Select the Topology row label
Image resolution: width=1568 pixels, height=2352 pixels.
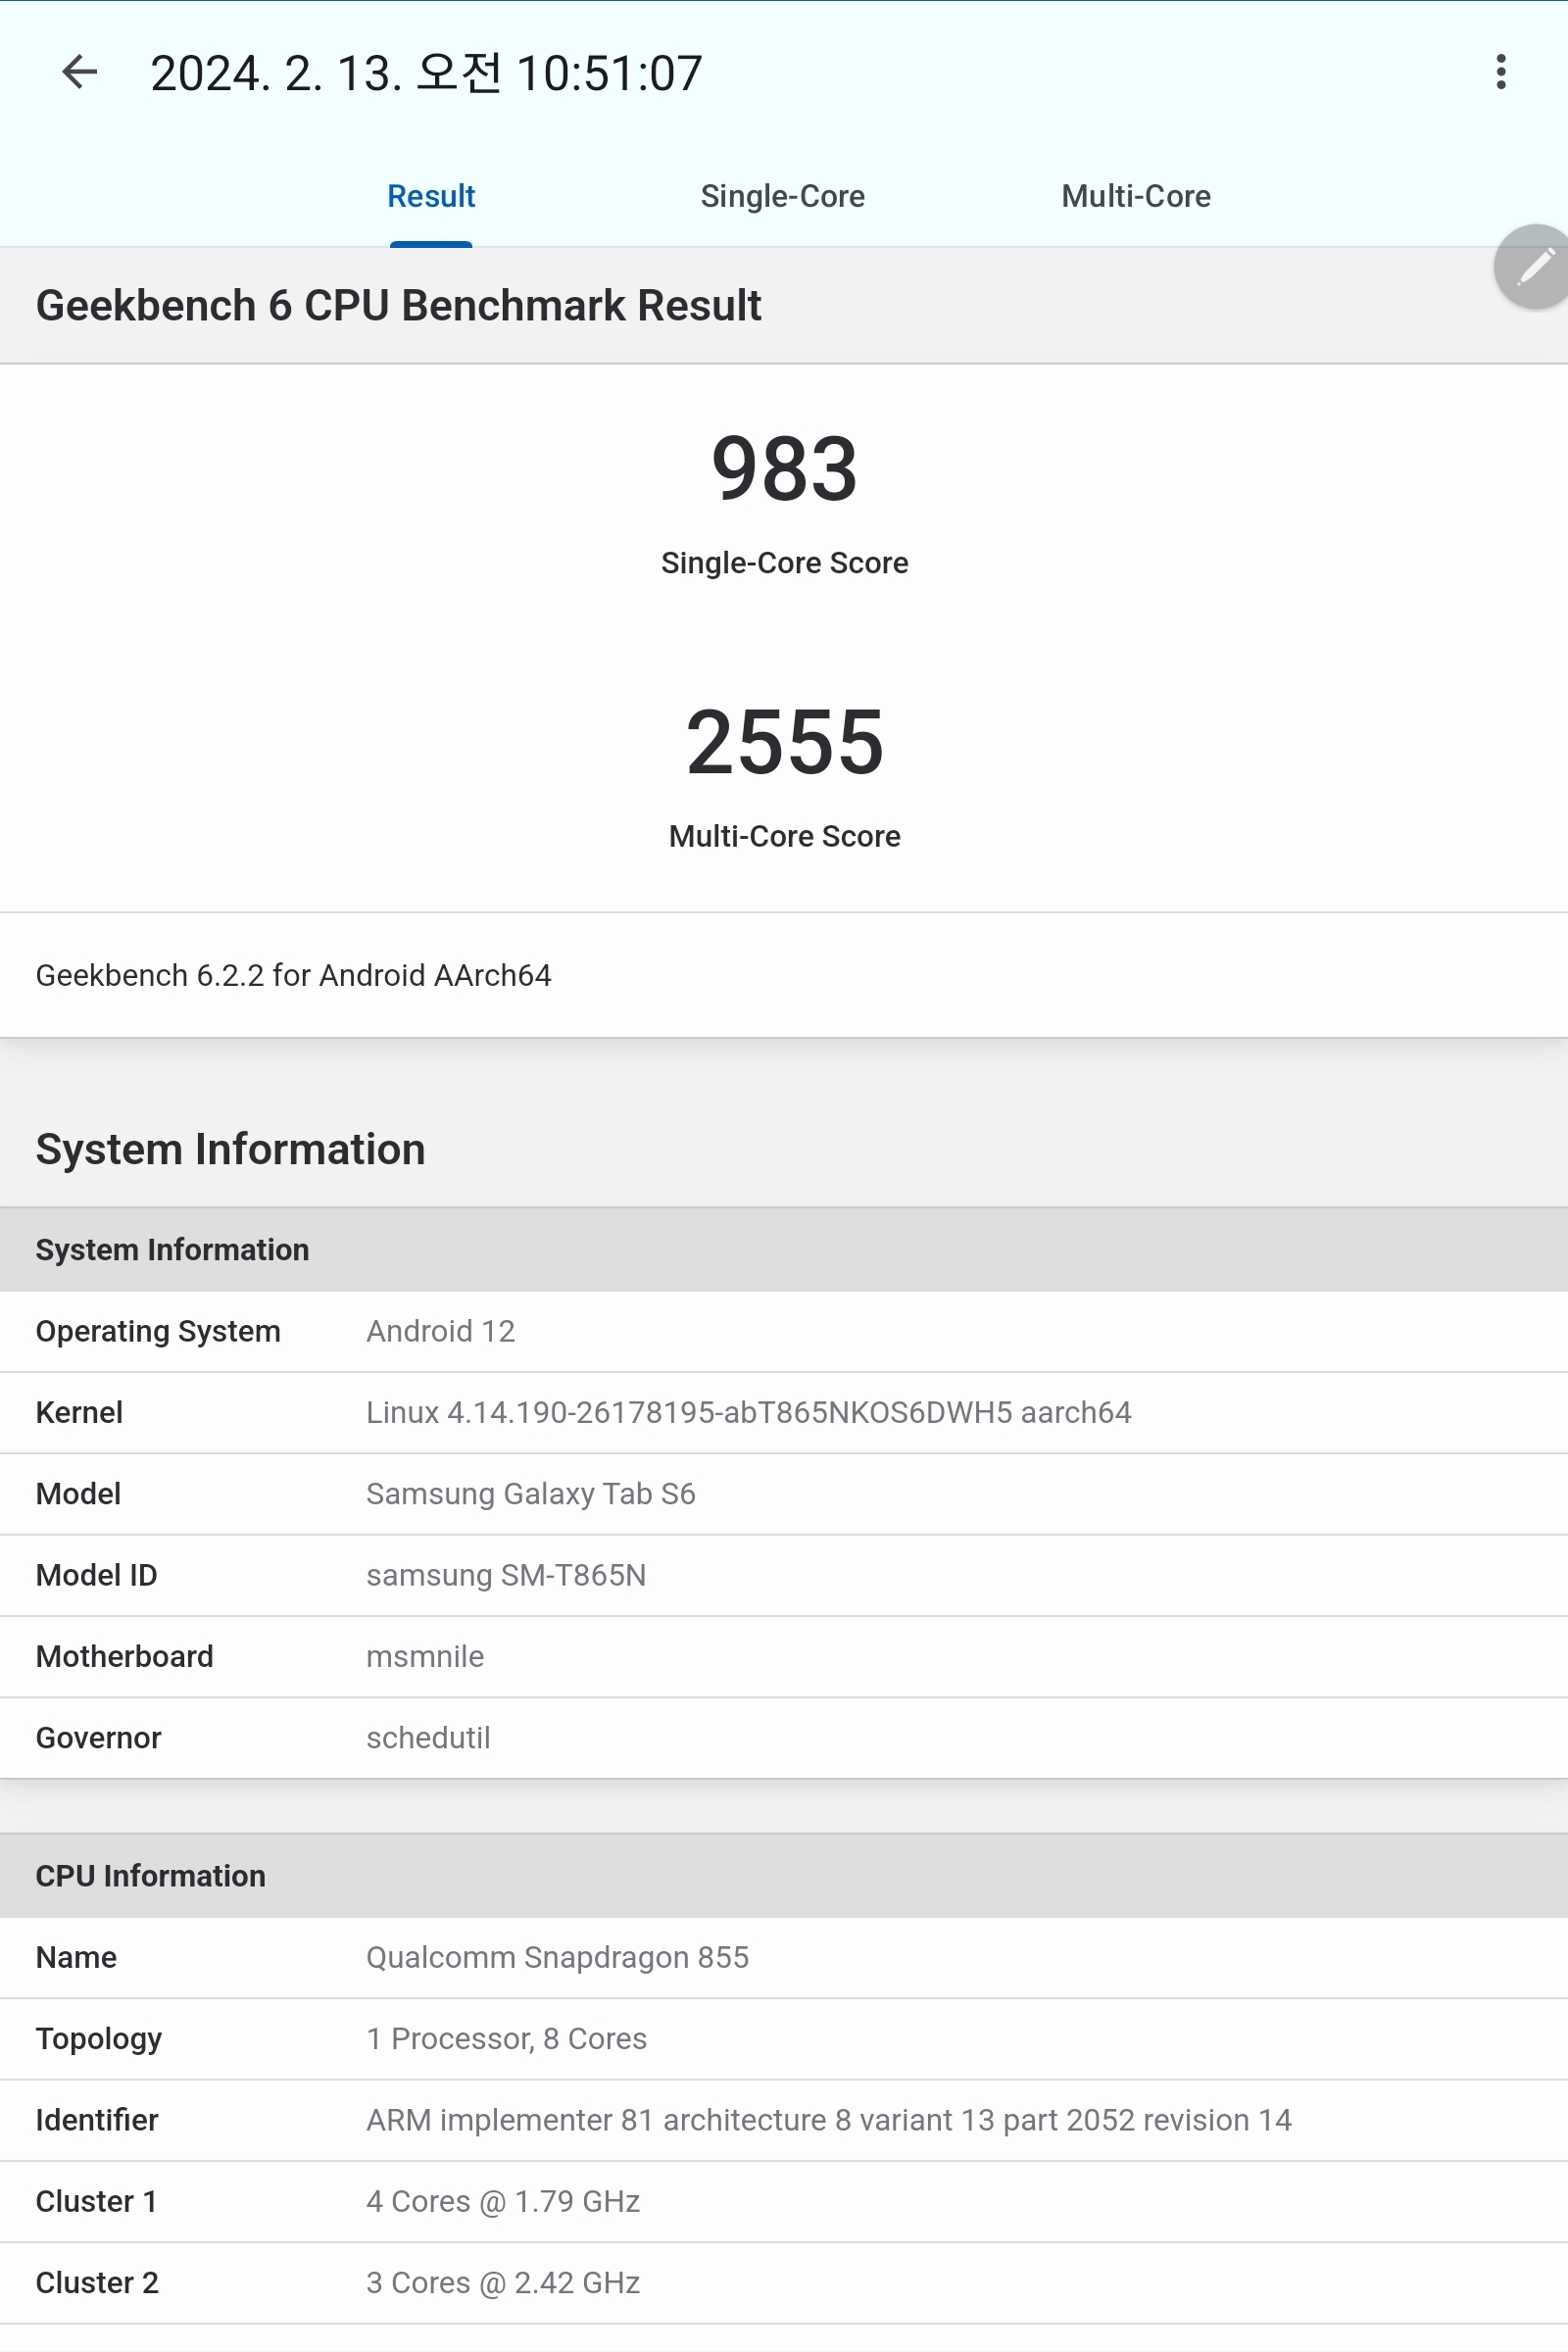coord(98,2038)
